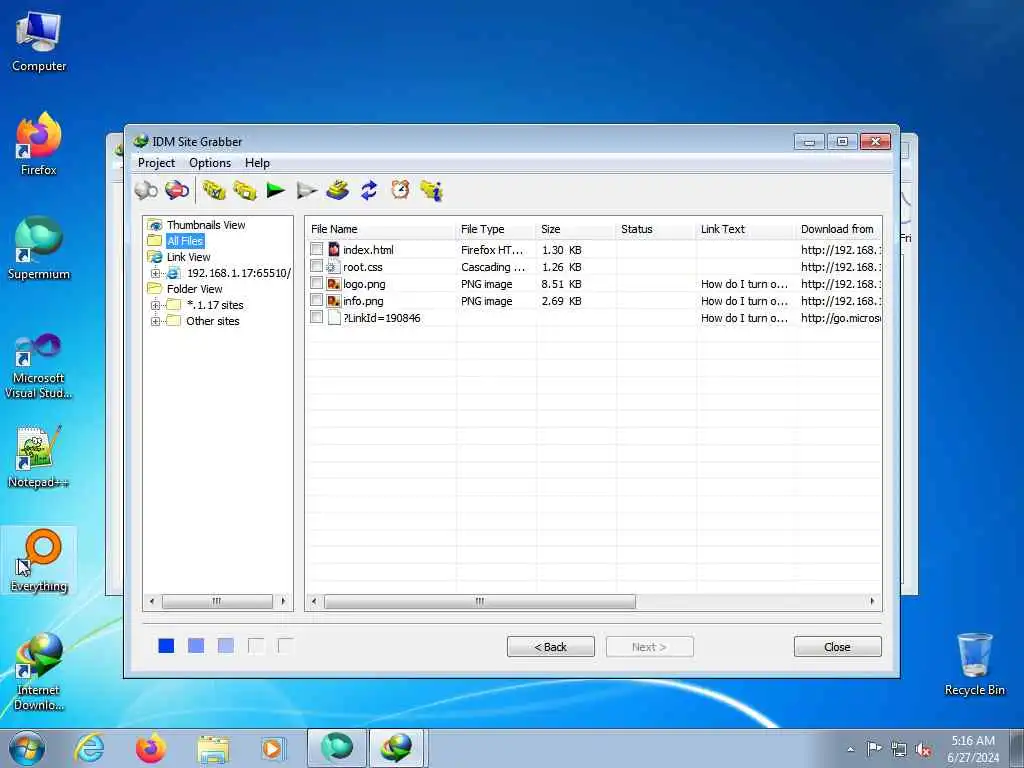
Task: Sort by the File Type column header
Action: (x=496, y=229)
